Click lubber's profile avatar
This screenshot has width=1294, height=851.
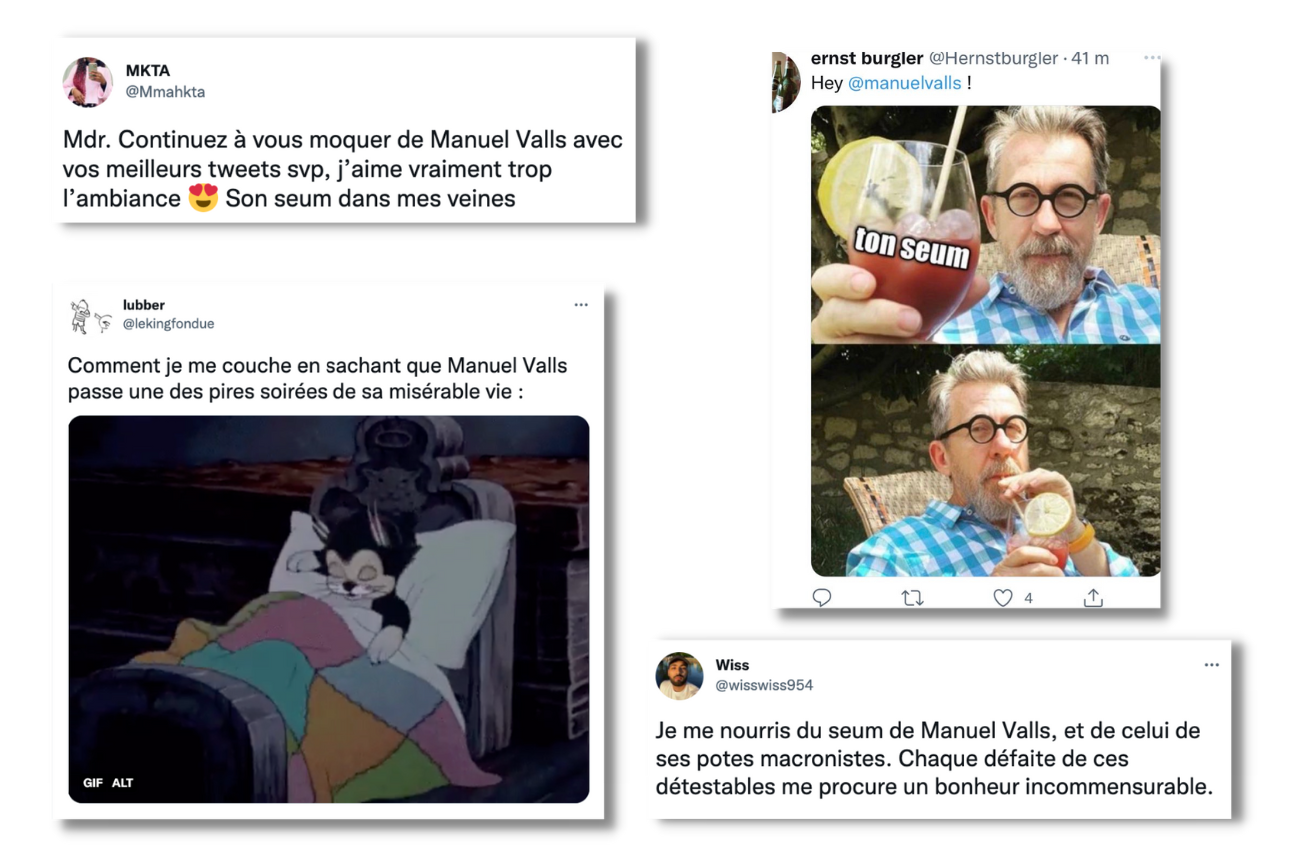[90, 315]
